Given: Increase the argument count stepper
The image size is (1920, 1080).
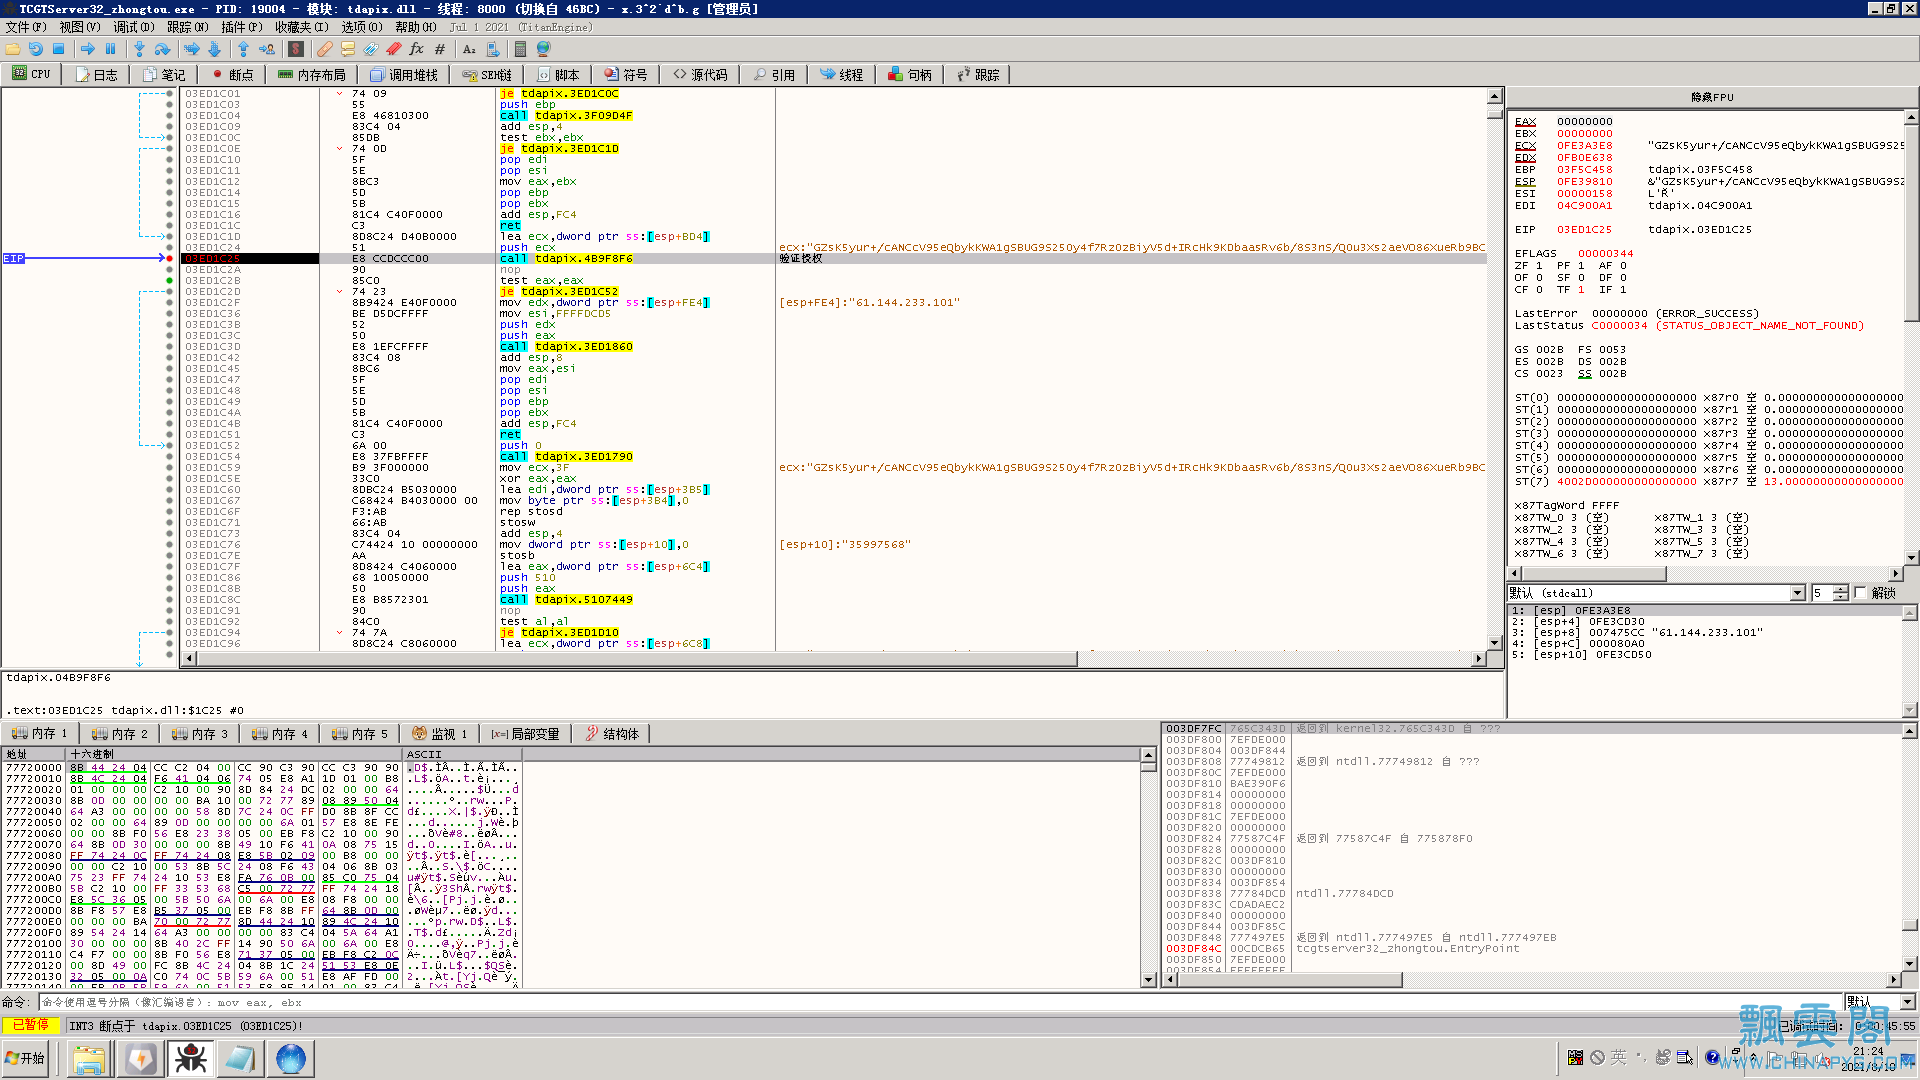Looking at the screenshot, I should [1841, 589].
